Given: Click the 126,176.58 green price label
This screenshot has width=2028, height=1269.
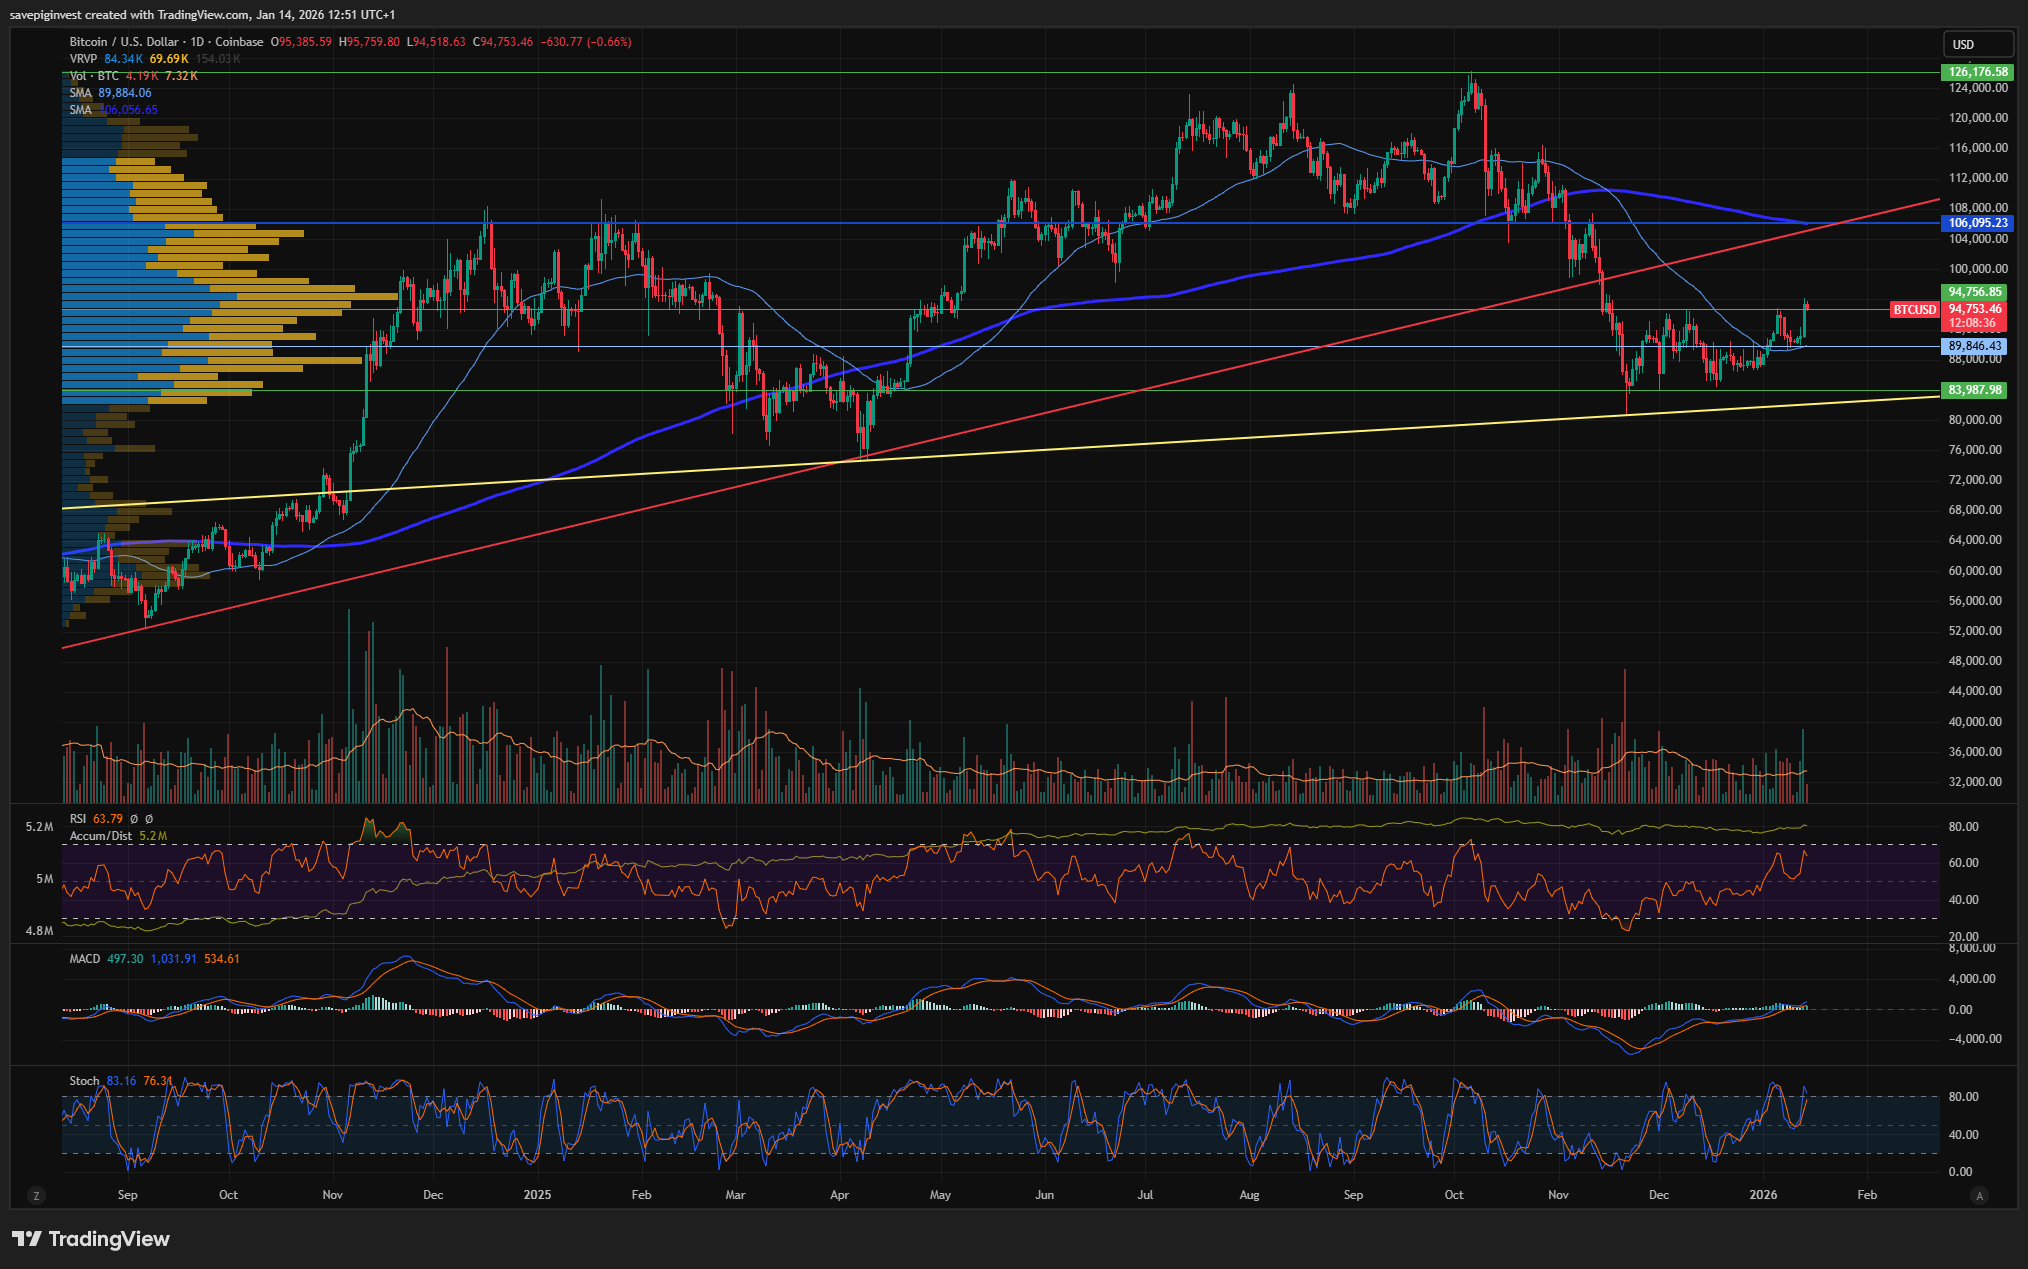Looking at the screenshot, I should [1977, 72].
